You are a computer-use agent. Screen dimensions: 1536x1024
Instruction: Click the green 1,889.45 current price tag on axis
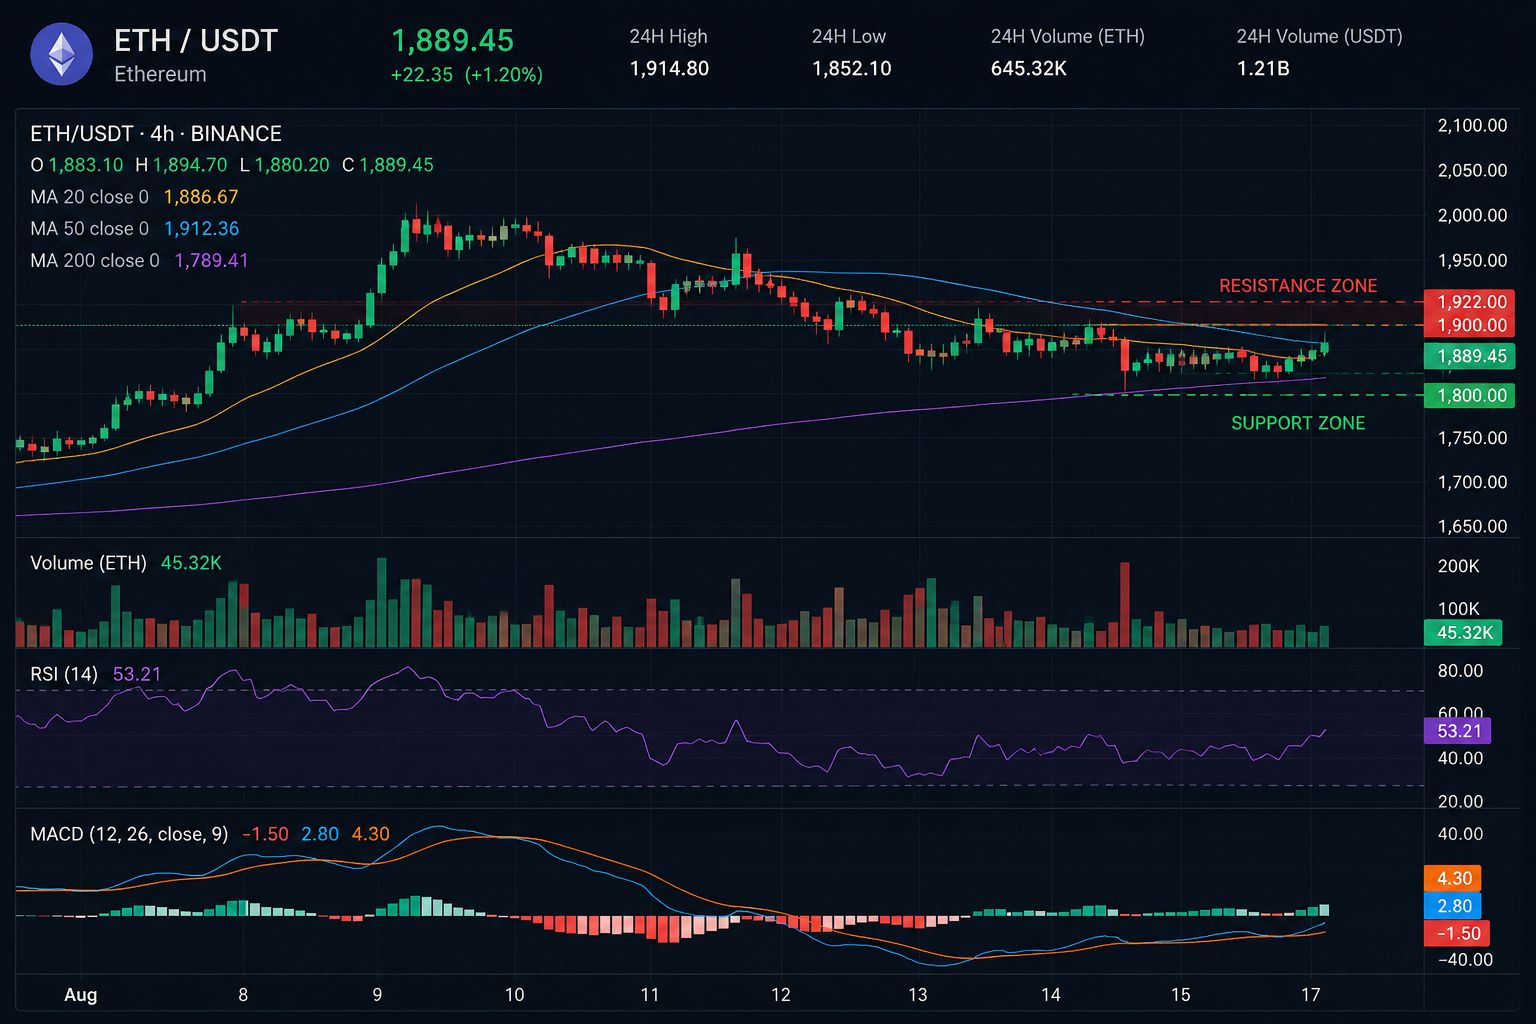coord(1470,356)
